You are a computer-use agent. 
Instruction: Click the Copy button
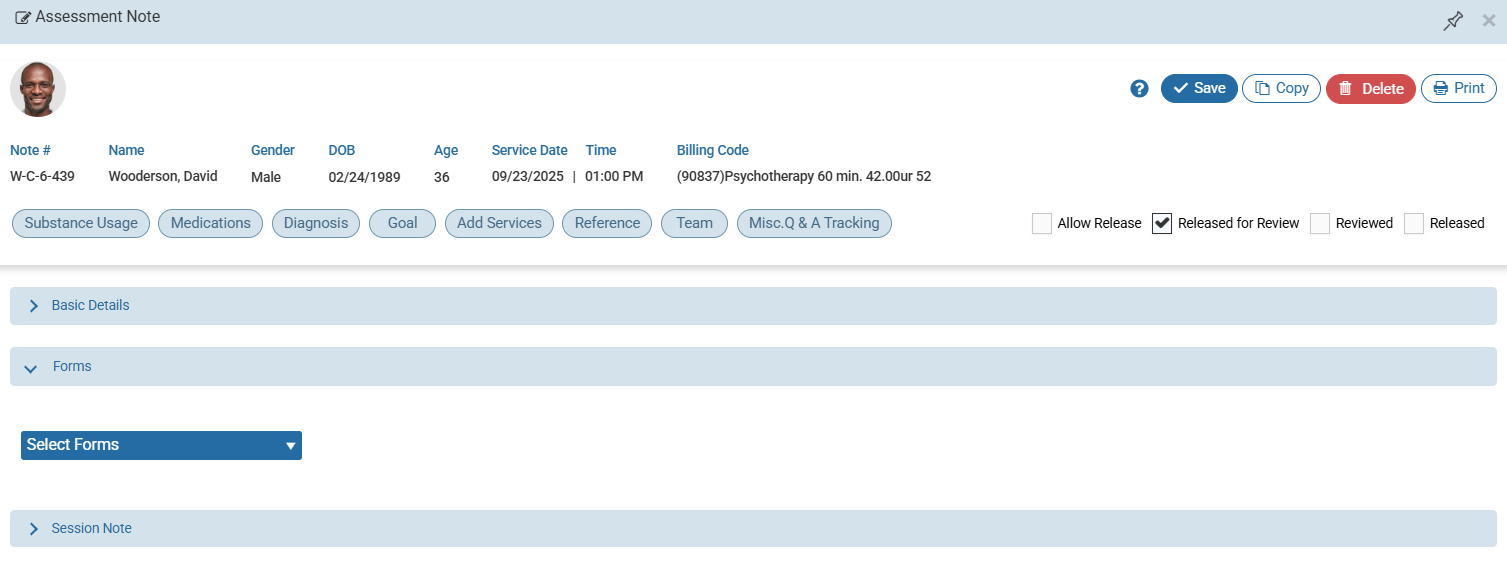pos(1281,88)
